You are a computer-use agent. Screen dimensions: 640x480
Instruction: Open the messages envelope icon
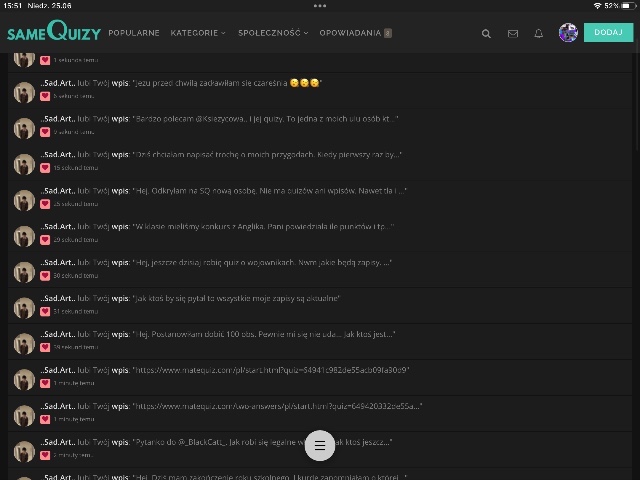click(x=513, y=33)
